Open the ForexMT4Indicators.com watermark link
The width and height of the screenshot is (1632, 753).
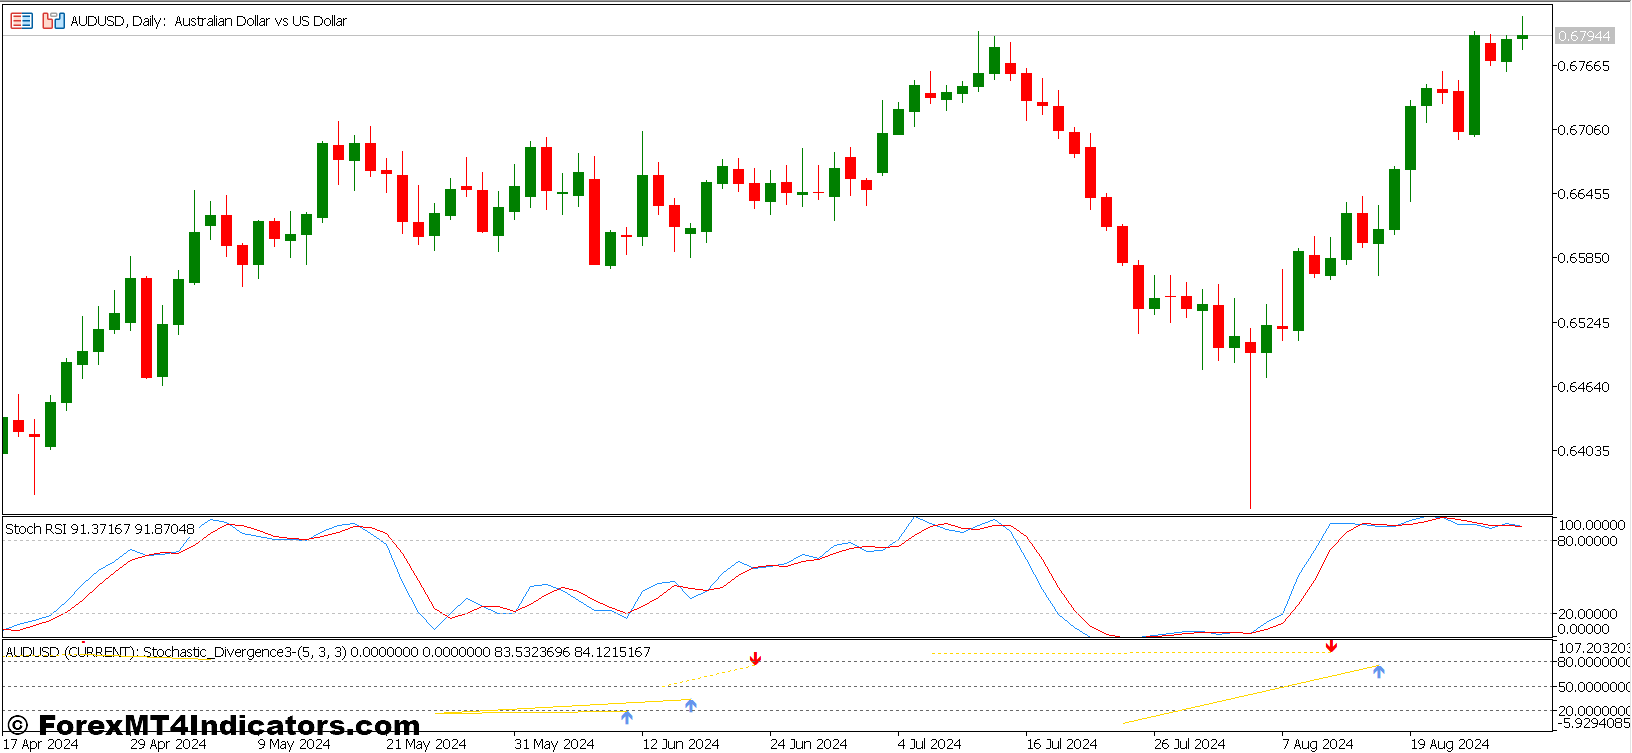tap(214, 725)
